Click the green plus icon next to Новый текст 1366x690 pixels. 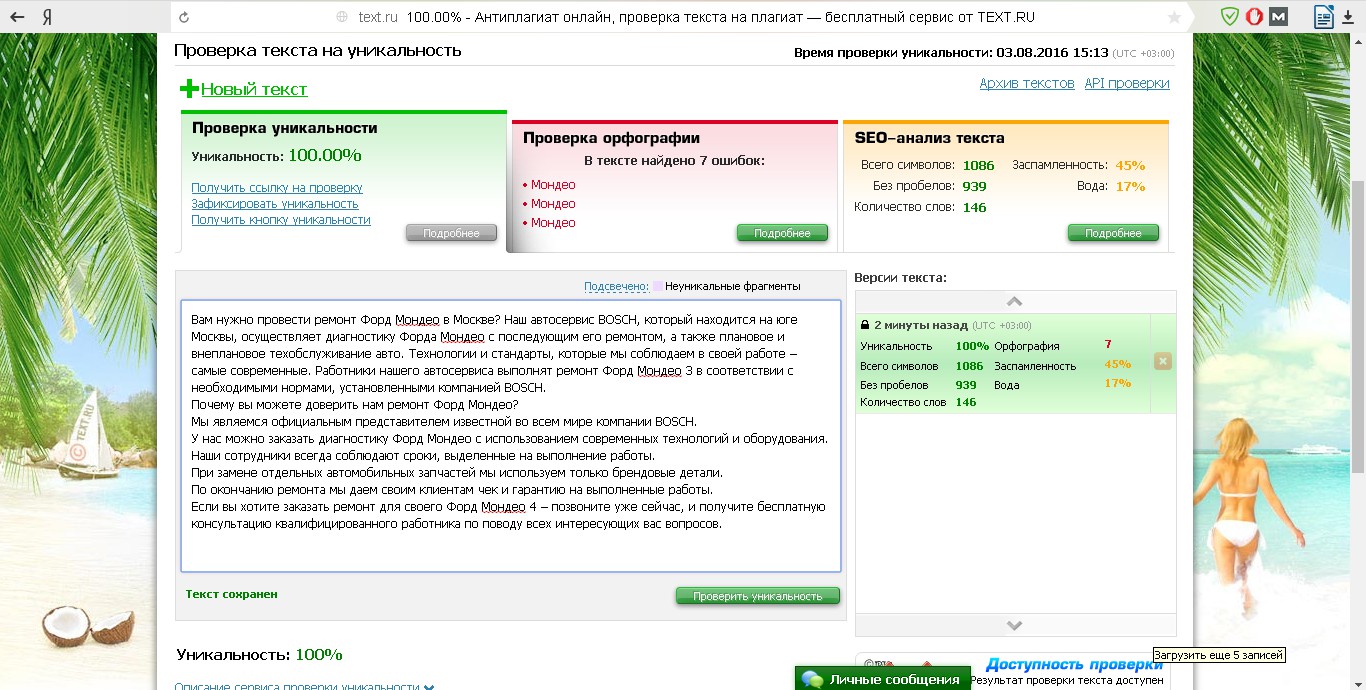tap(189, 89)
